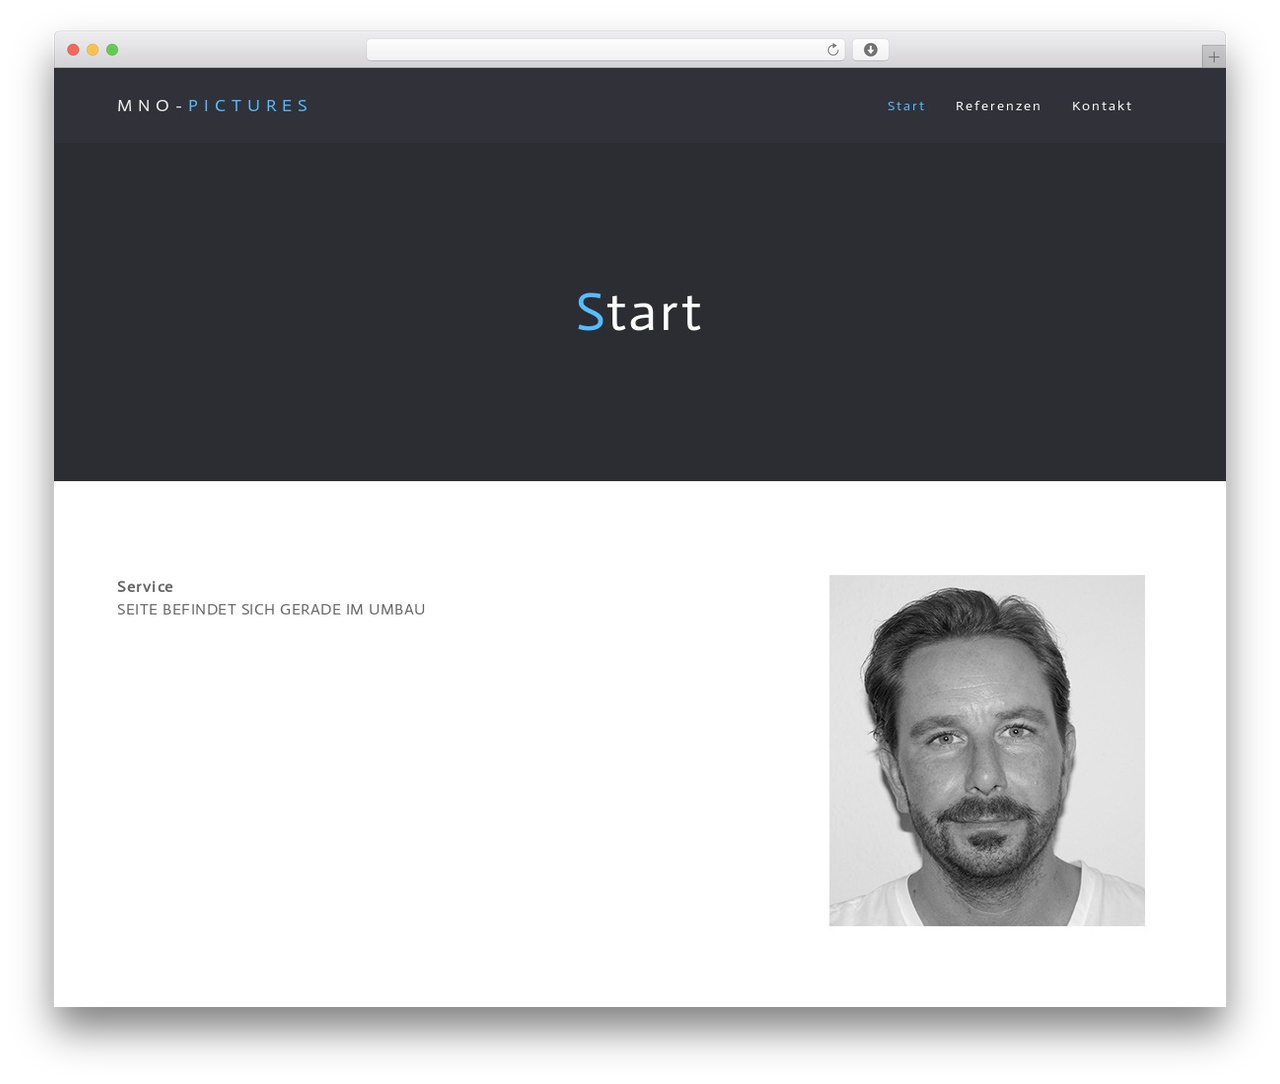
Task: Navigate to Referenzen page
Action: tap(998, 106)
